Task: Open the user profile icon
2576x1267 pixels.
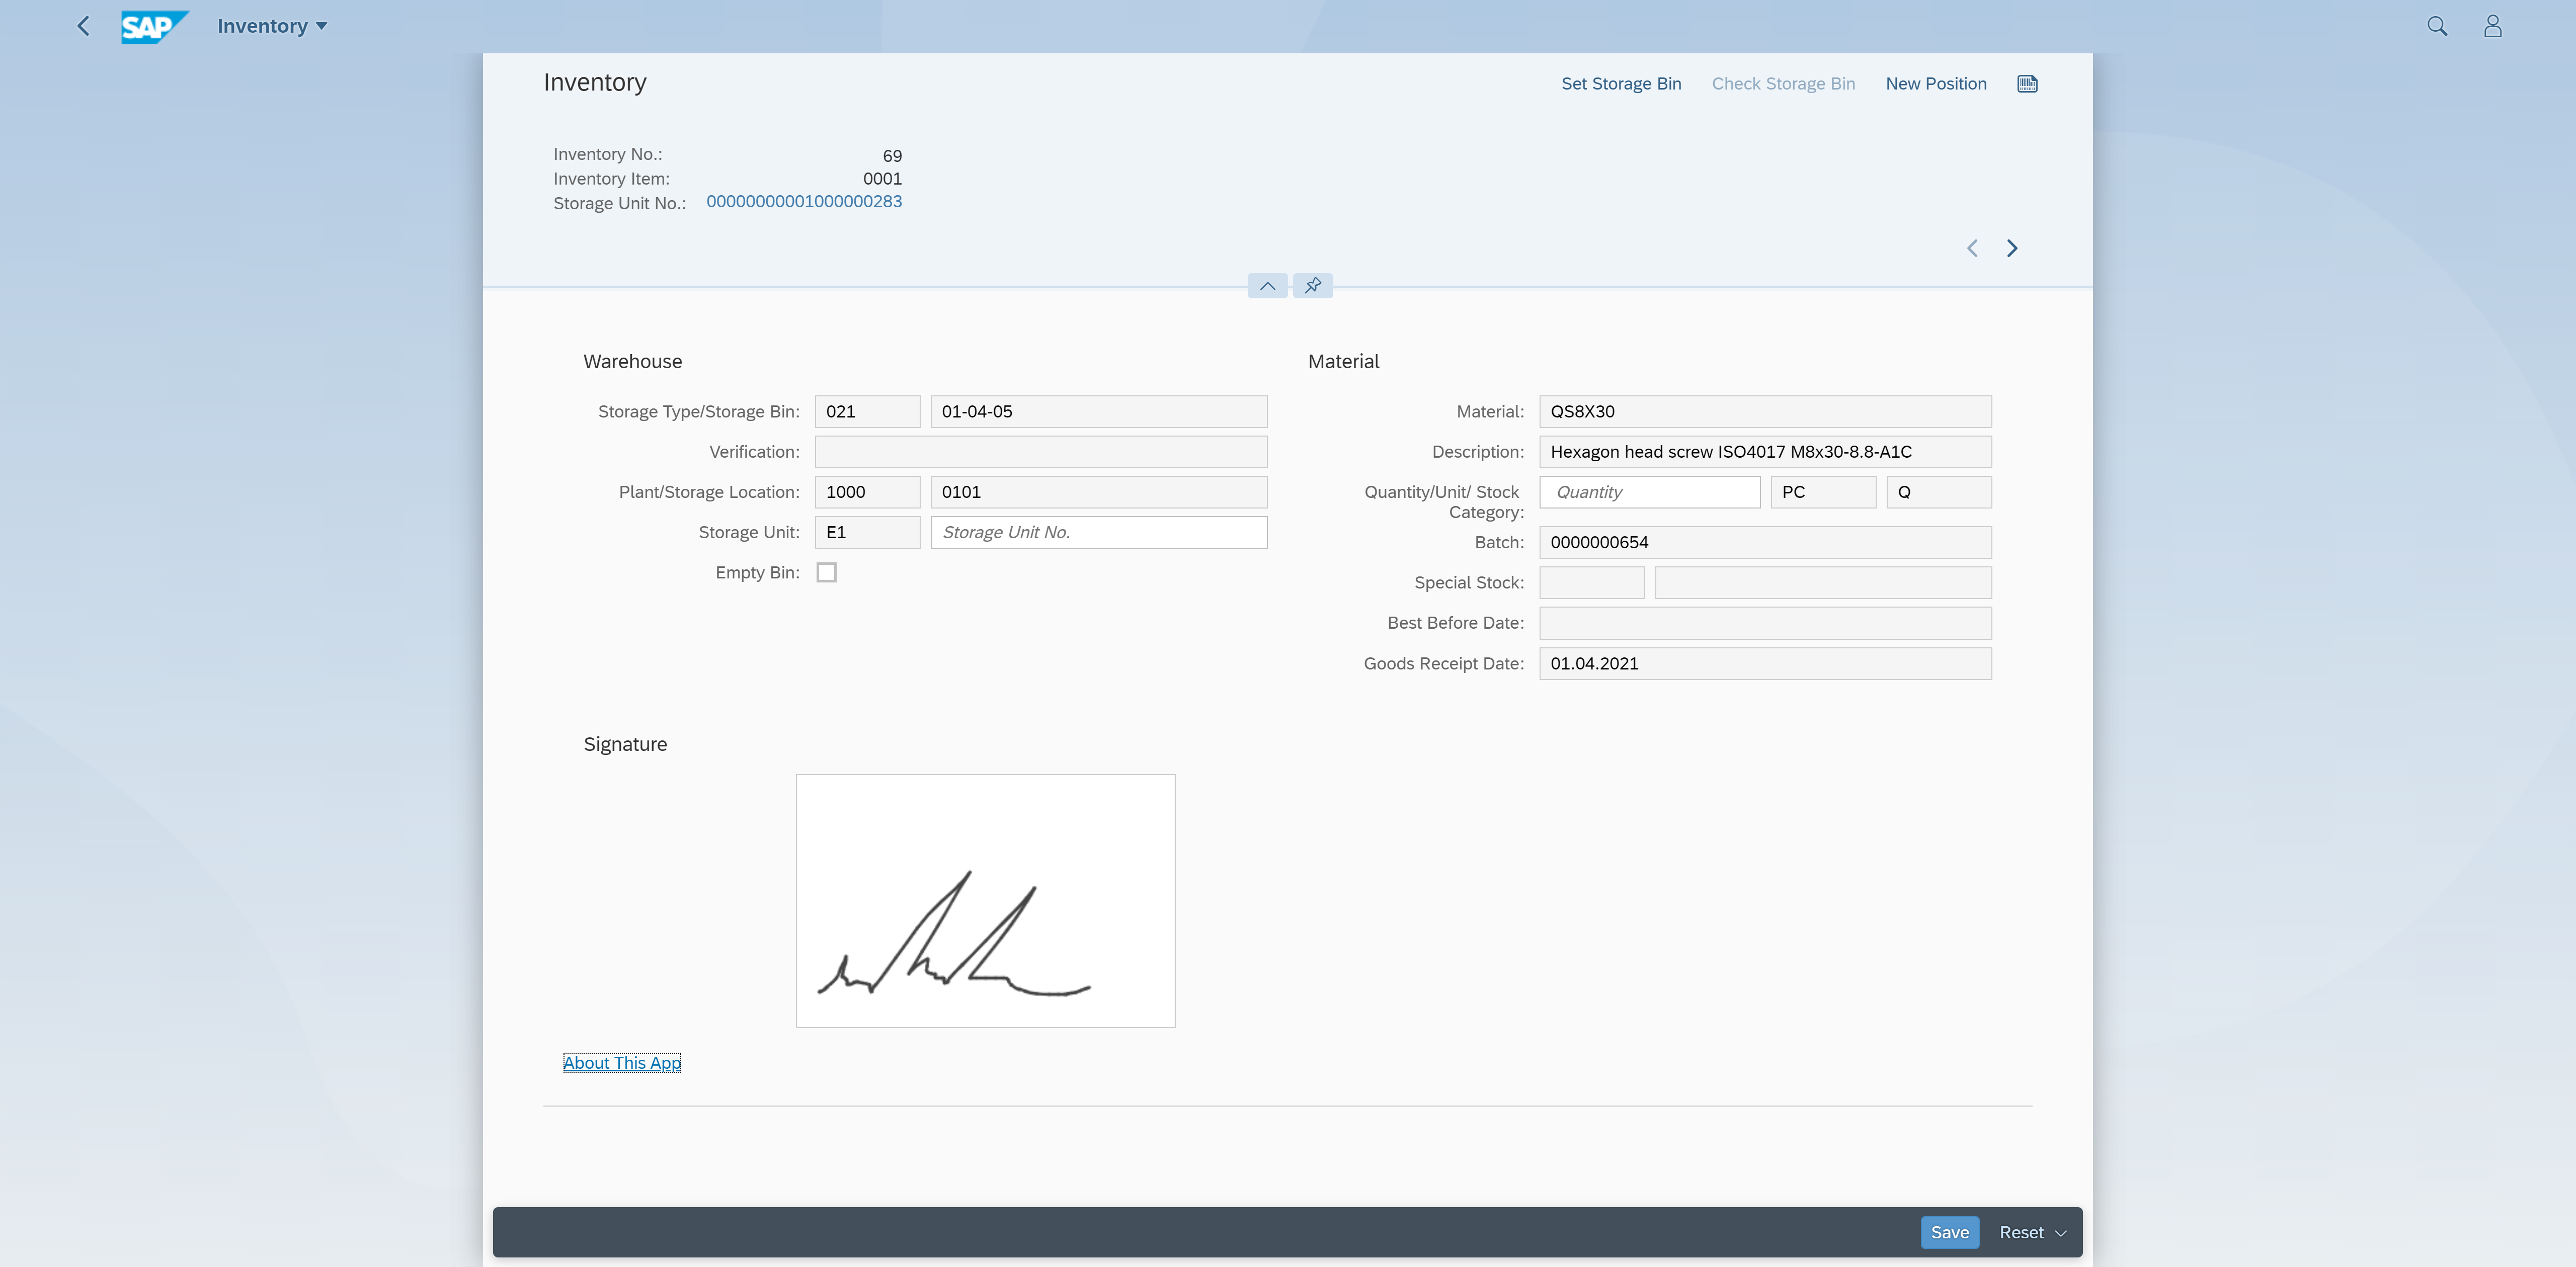Action: coord(2492,26)
